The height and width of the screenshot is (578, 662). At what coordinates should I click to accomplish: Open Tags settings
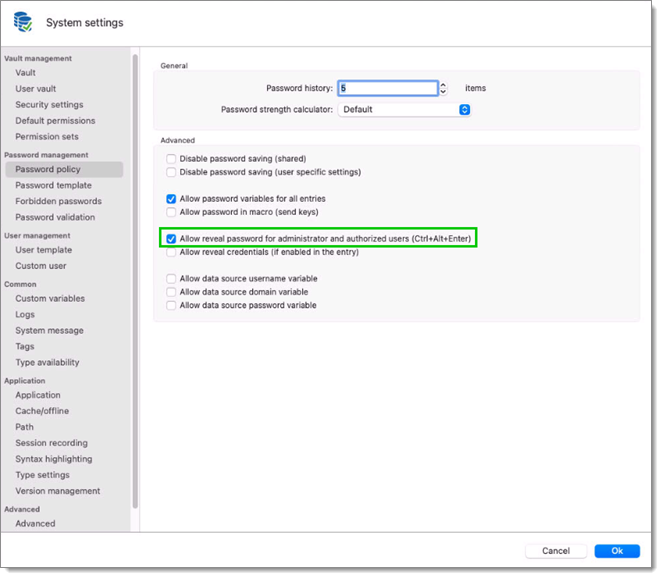tap(25, 347)
